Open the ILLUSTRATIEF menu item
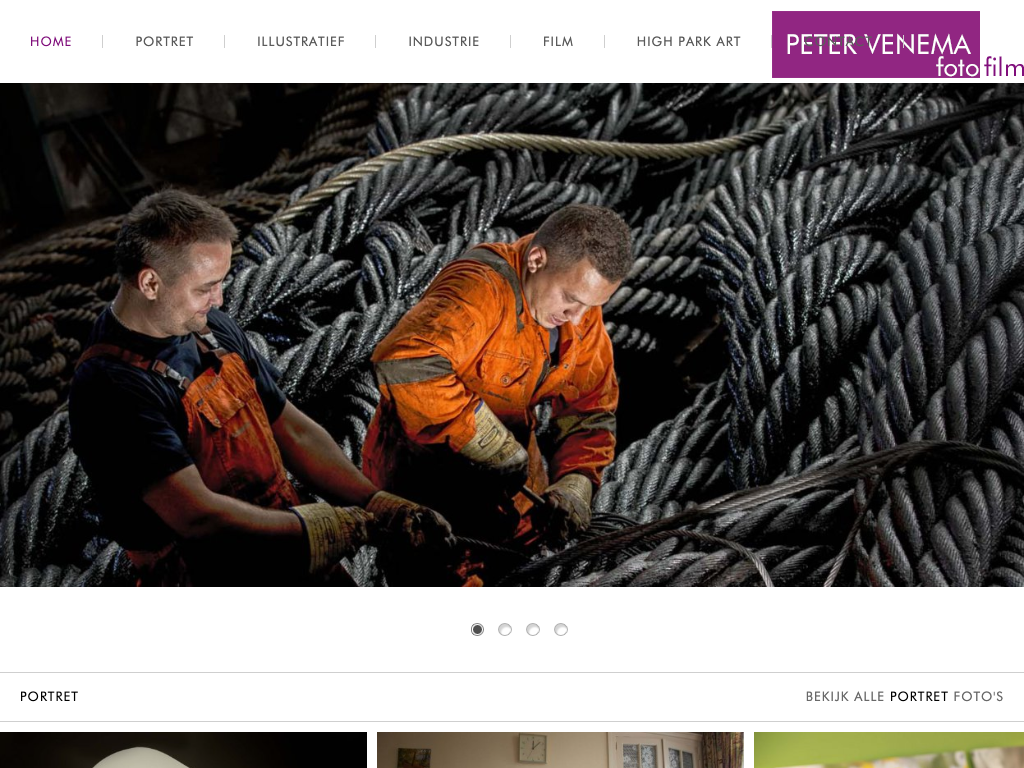The width and height of the screenshot is (1024, 768). click(300, 41)
